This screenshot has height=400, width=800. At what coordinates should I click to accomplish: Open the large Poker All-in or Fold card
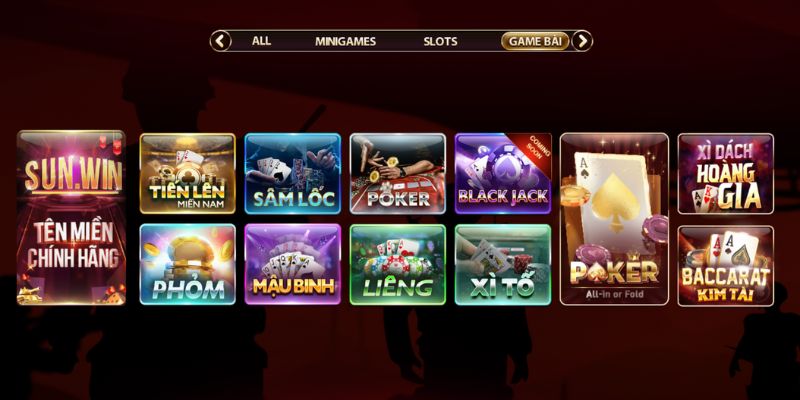pos(614,219)
